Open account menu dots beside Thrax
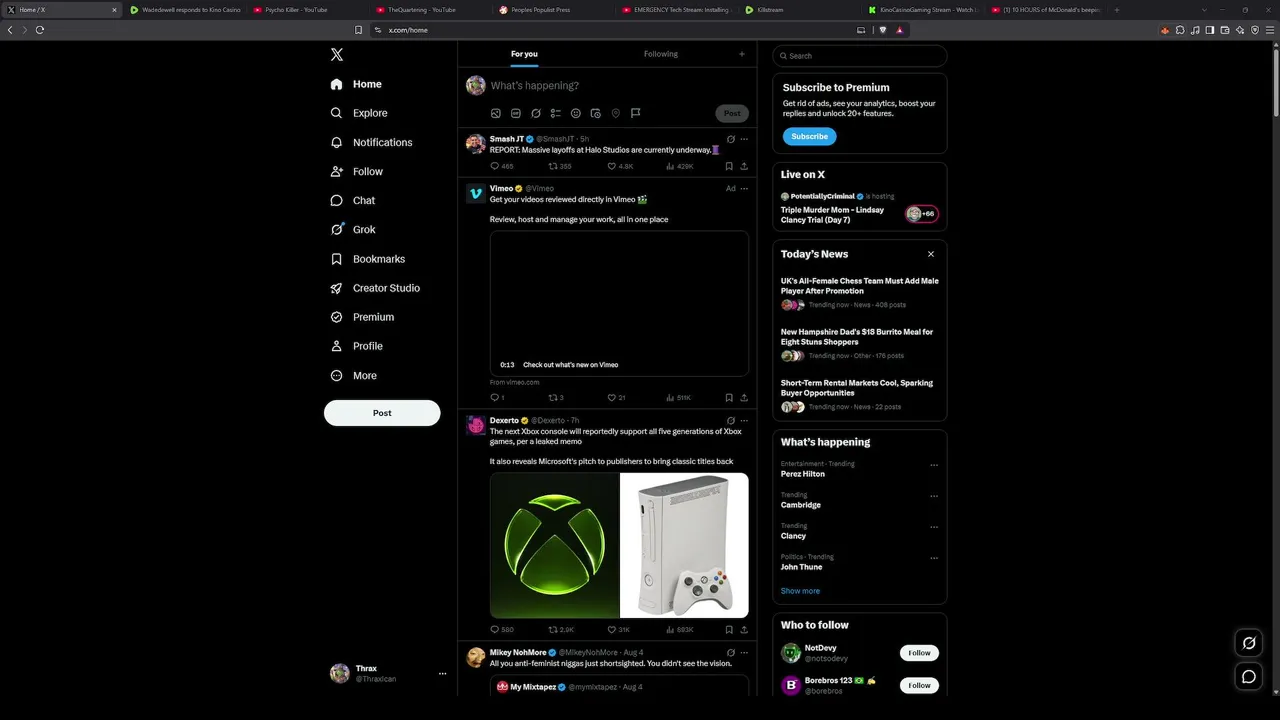 [x=442, y=674]
